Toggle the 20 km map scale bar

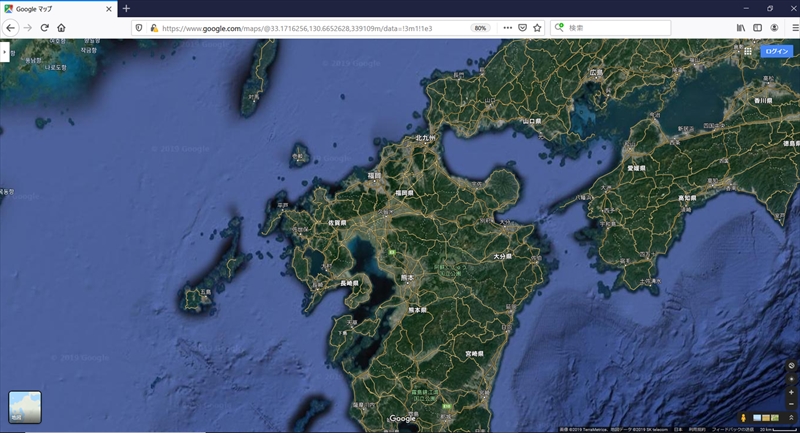tap(779, 429)
